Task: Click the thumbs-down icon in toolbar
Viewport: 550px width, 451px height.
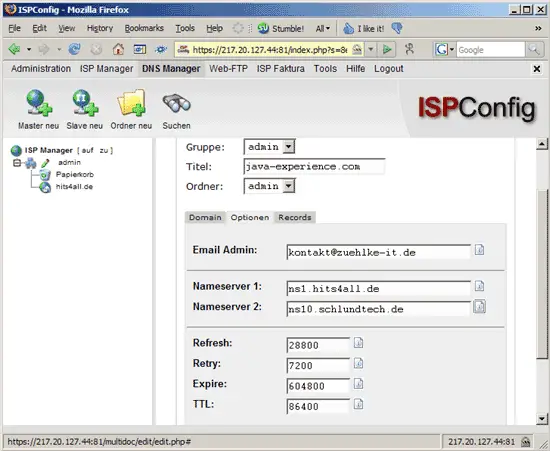Action: click(397, 28)
